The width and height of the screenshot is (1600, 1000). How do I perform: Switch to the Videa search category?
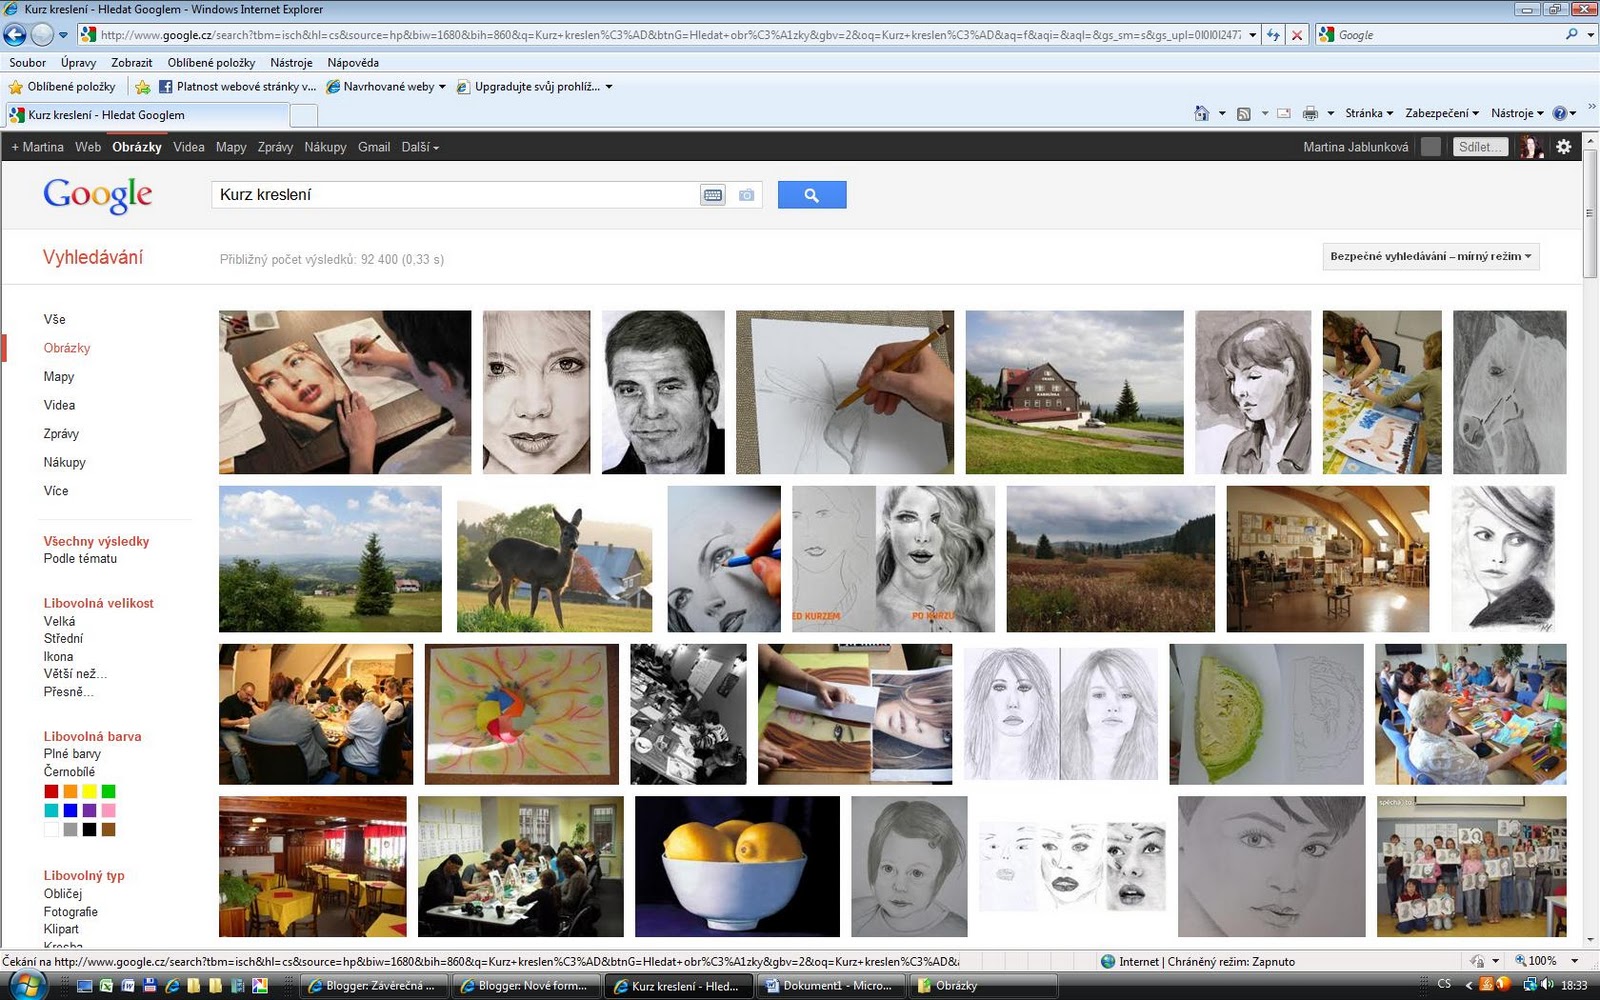coord(59,405)
